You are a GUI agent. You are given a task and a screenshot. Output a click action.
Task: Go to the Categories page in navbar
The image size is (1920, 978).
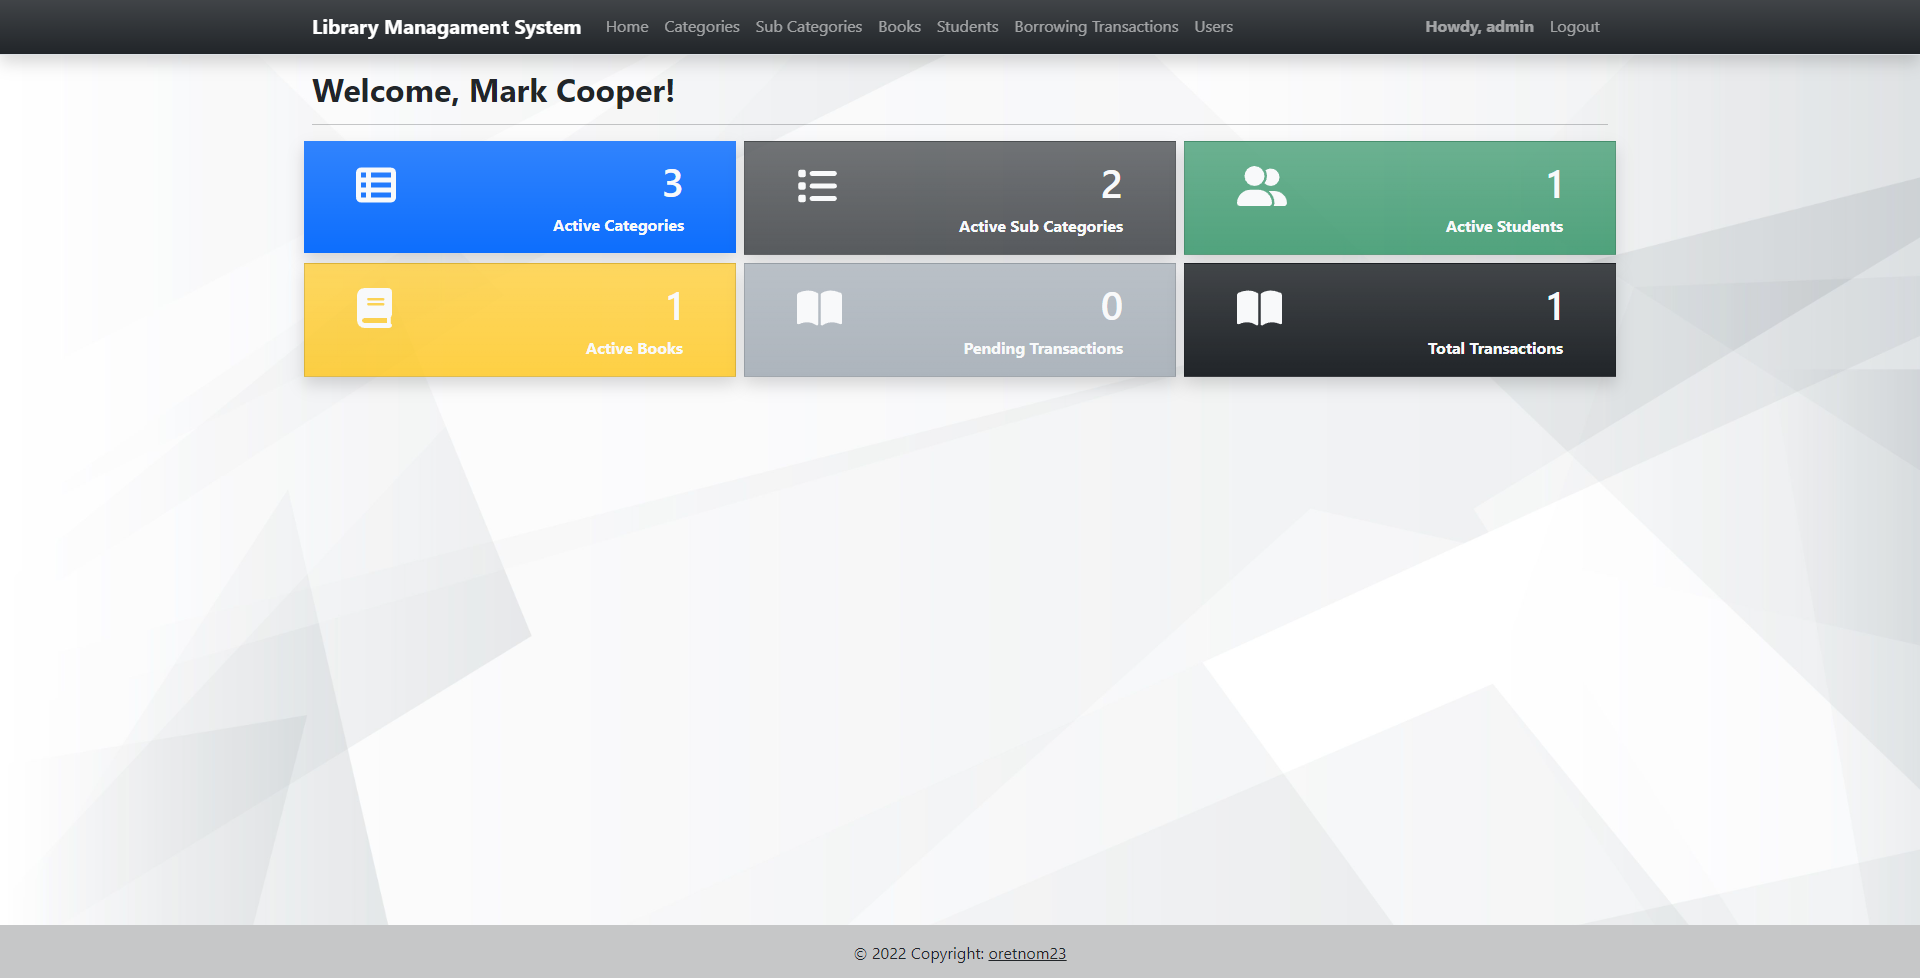702,27
